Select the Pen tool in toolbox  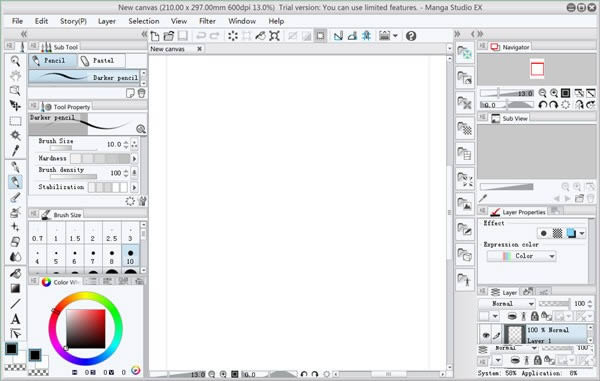tap(15, 167)
